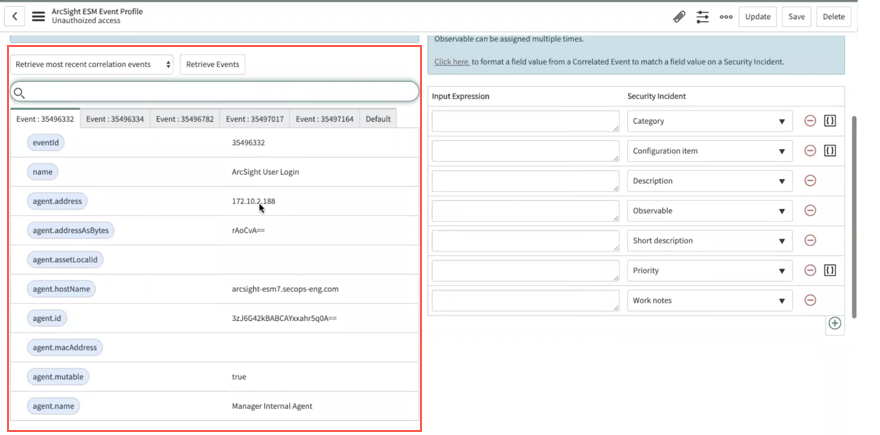Click the value 'ArcSight User Login'
The width and height of the screenshot is (880, 435).
point(265,172)
